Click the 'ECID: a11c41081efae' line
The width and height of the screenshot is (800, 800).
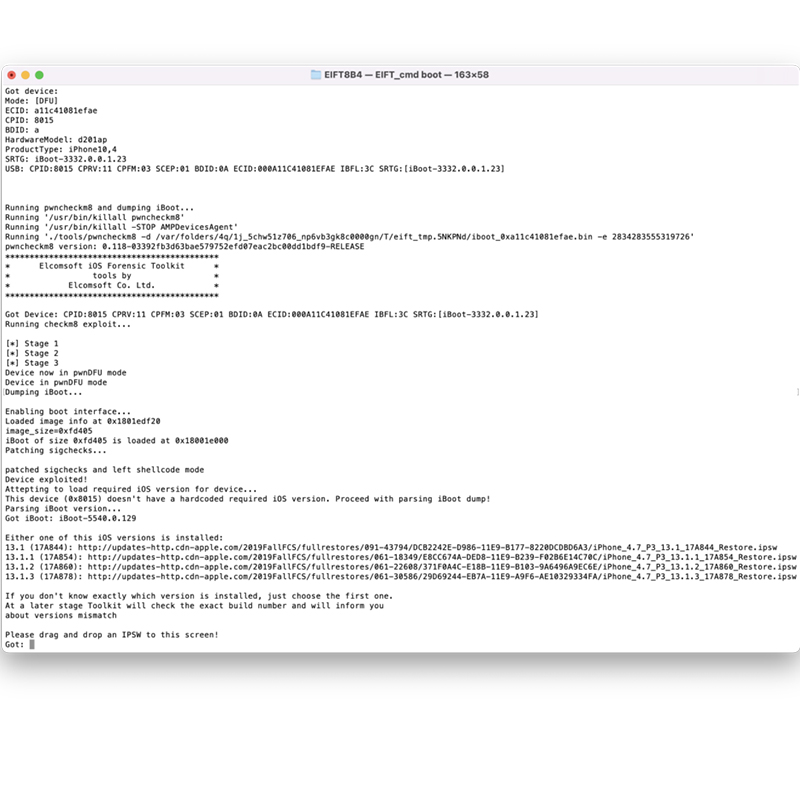(51, 111)
